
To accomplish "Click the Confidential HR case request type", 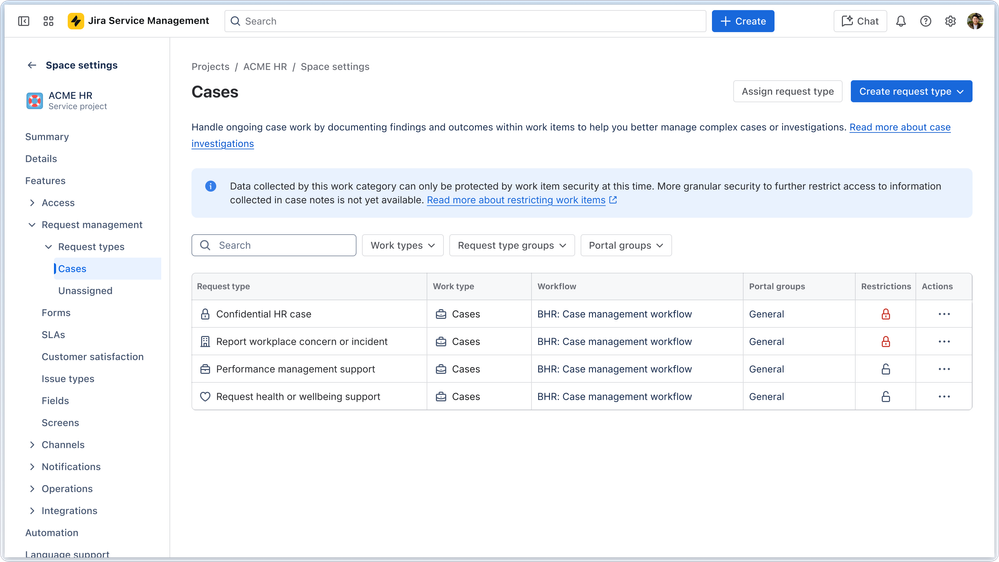I will [264, 314].
